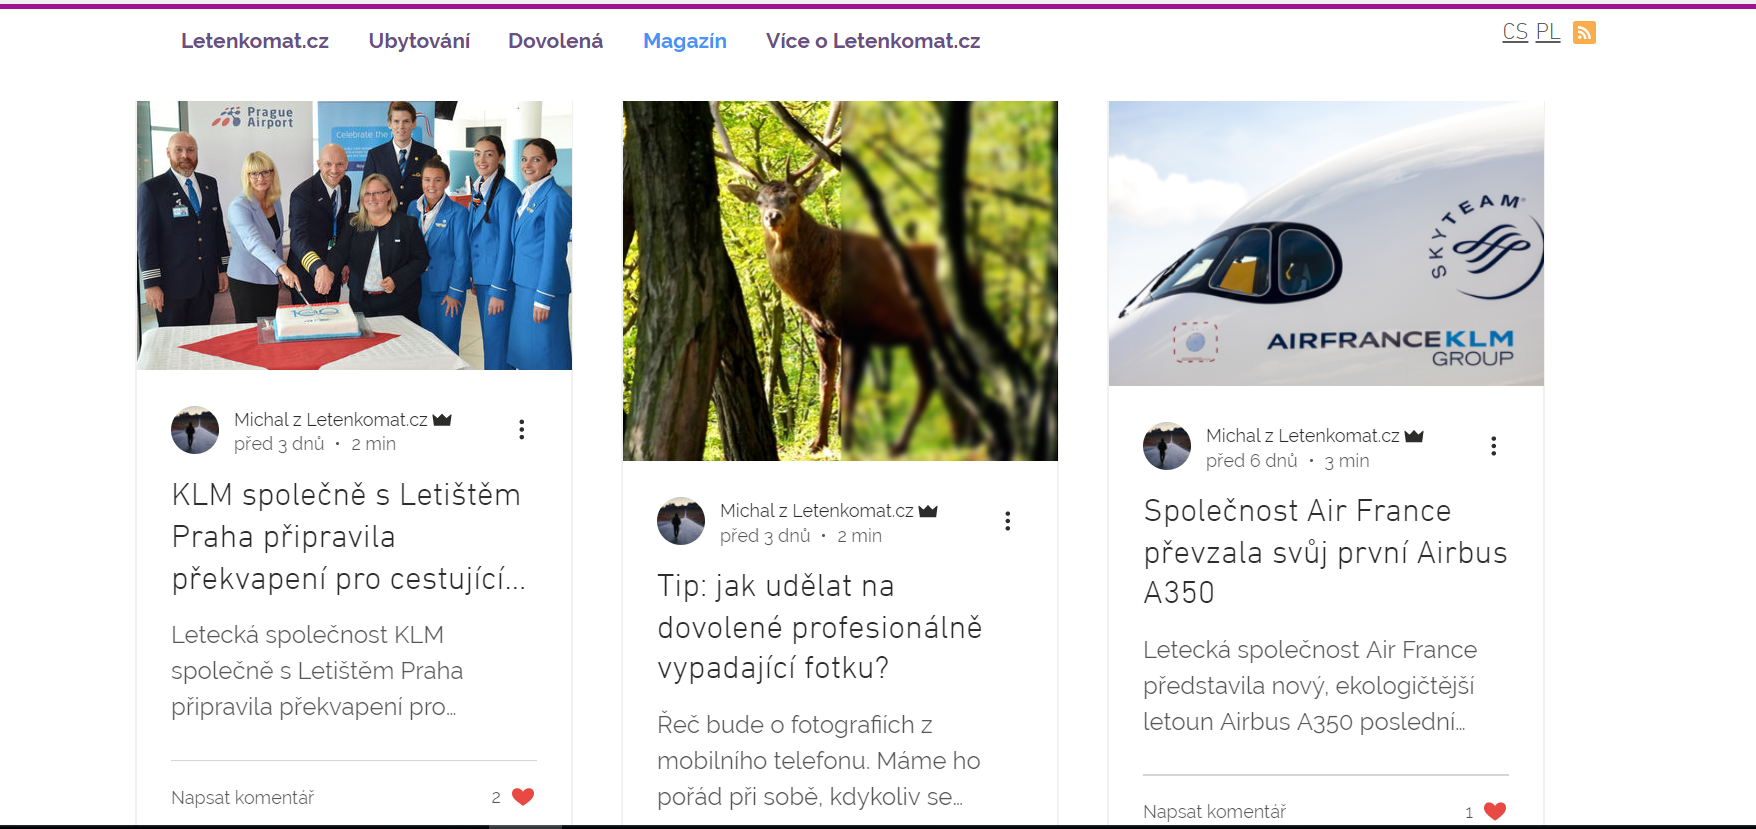Screen dimensions: 1756x829
Task: Click 'před 6 dnů' date on Air France article
Action: (1252, 461)
